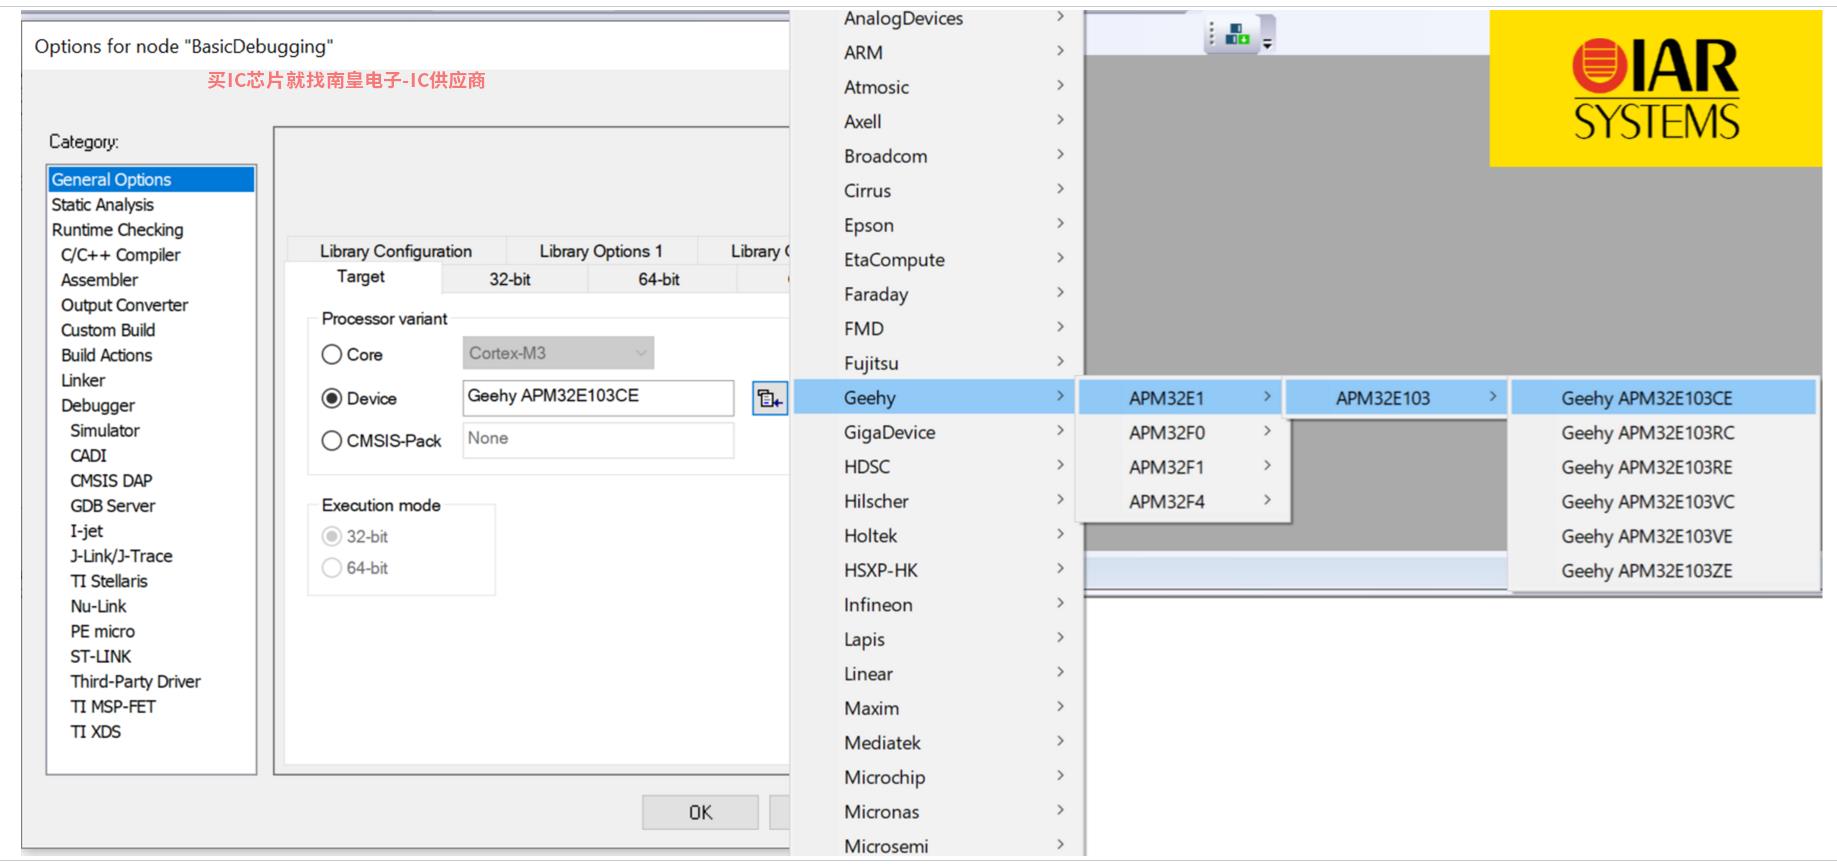Choose Geehy APM32E103RE device

coord(1663,467)
